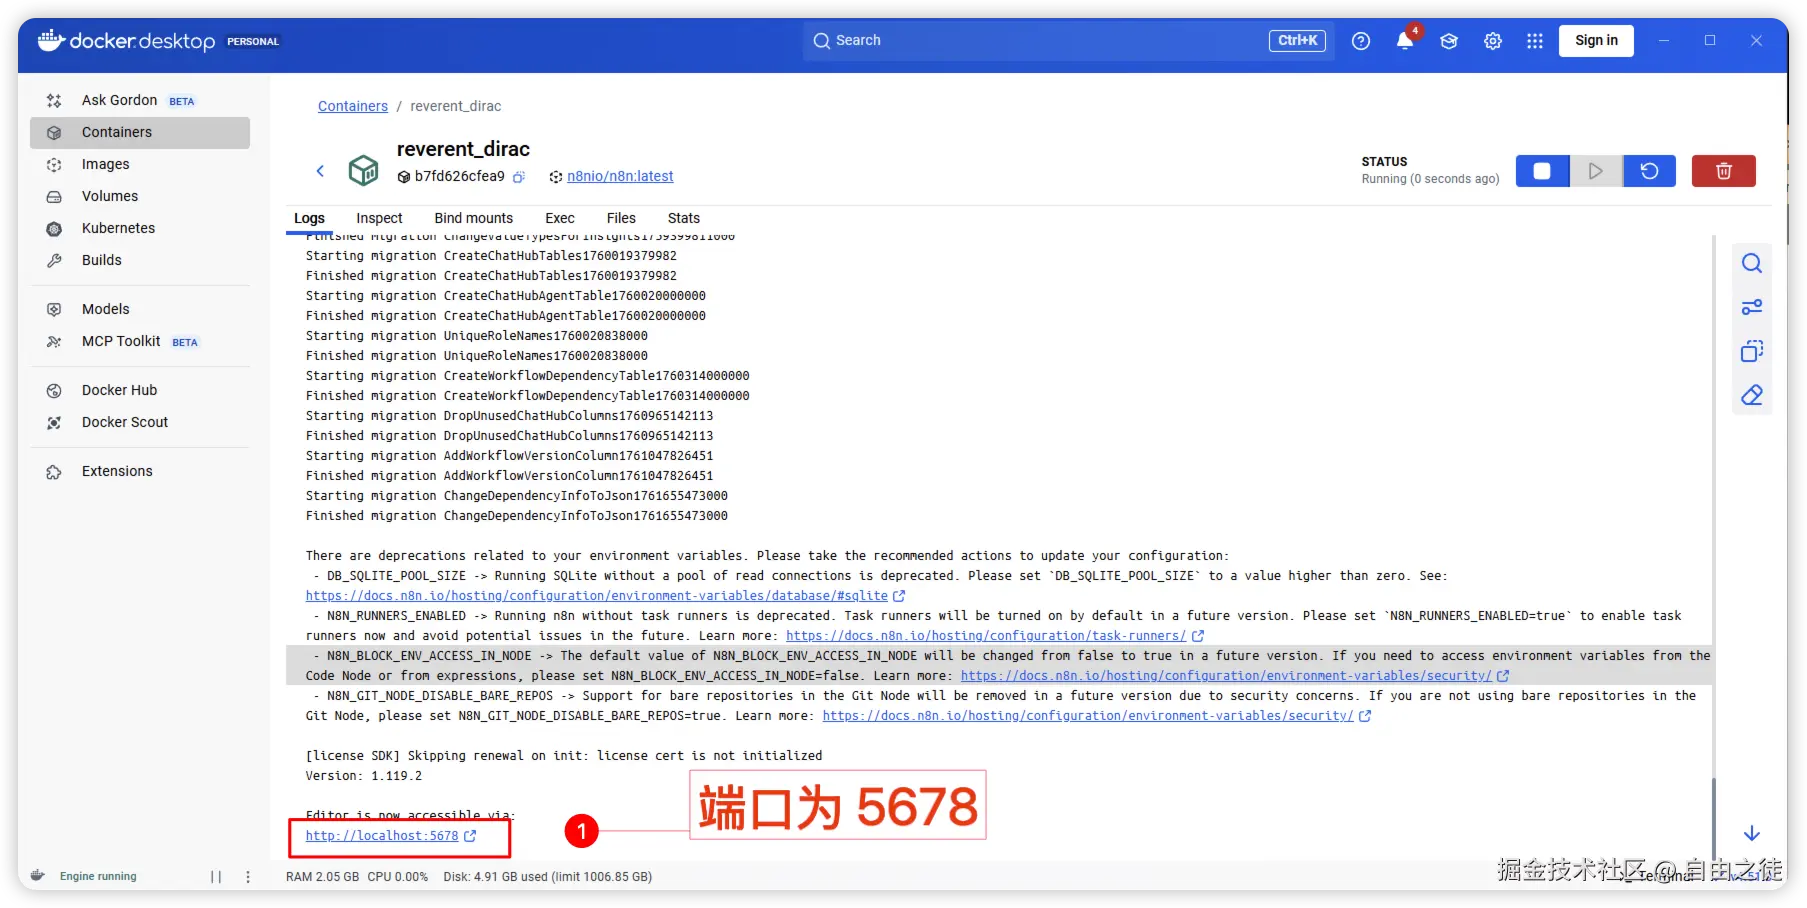Stop the reverent_dirac container

[1542, 171]
